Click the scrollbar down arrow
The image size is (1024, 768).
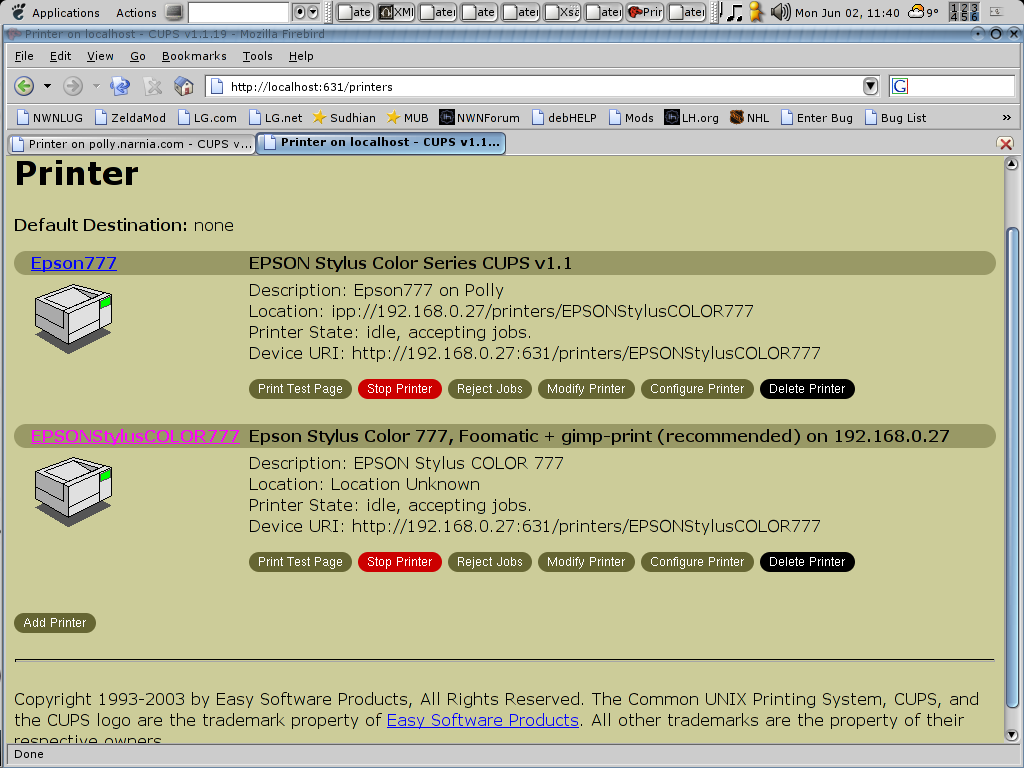coord(1012,735)
